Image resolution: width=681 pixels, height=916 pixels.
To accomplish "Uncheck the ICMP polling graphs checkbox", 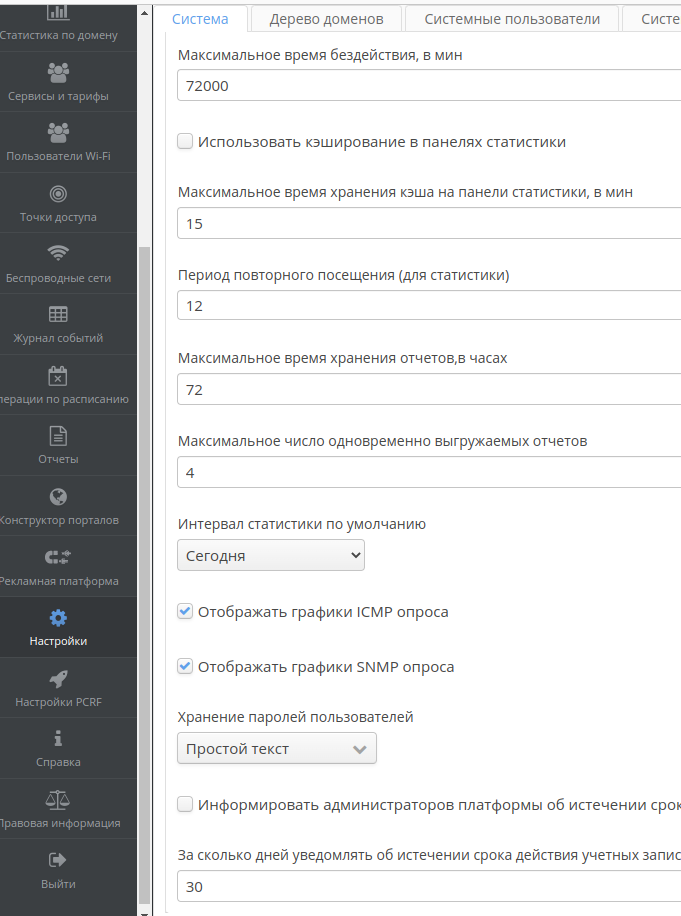I will (185, 612).
